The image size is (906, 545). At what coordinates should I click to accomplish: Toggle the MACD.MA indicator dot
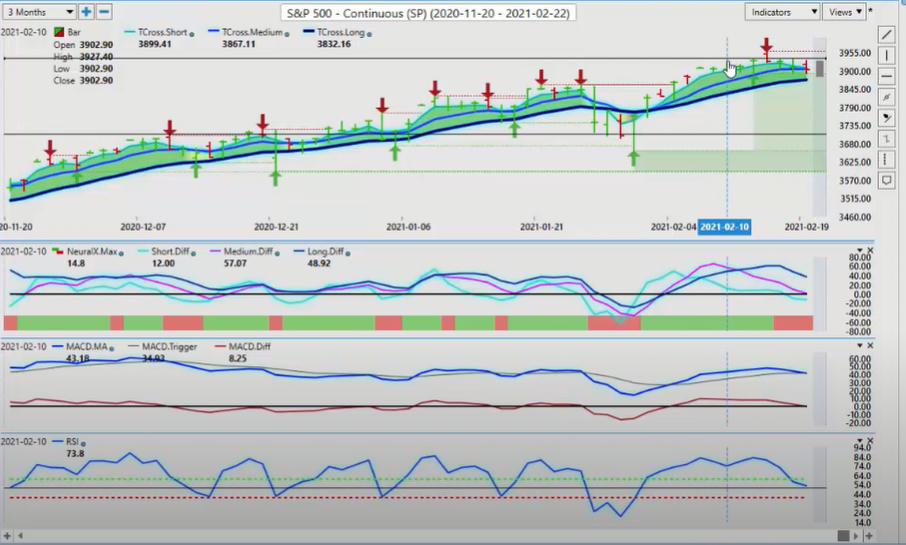tap(112, 348)
